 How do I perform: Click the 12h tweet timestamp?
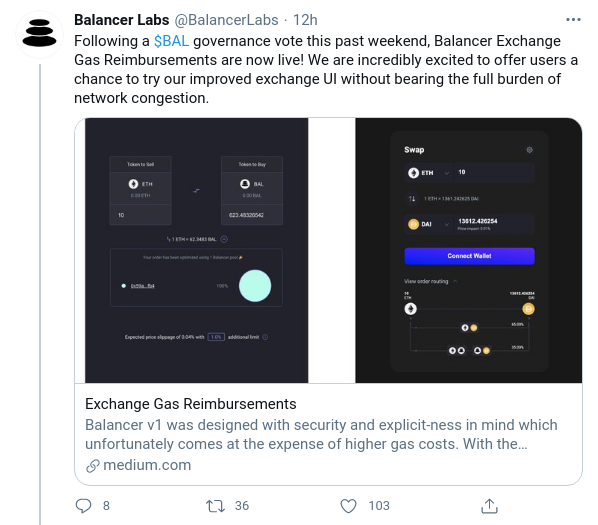[x=305, y=20]
